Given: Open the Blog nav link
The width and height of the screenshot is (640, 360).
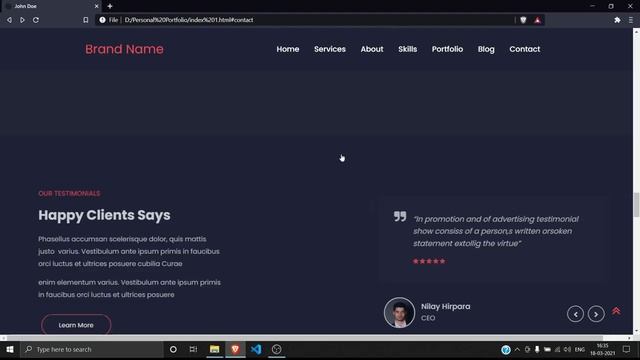Looking at the screenshot, I should [x=486, y=49].
